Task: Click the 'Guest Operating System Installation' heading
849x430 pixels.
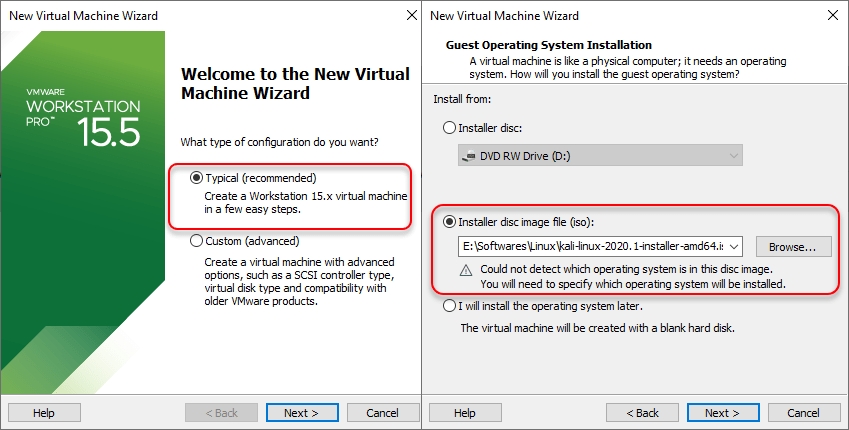Action: [x=548, y=45]
